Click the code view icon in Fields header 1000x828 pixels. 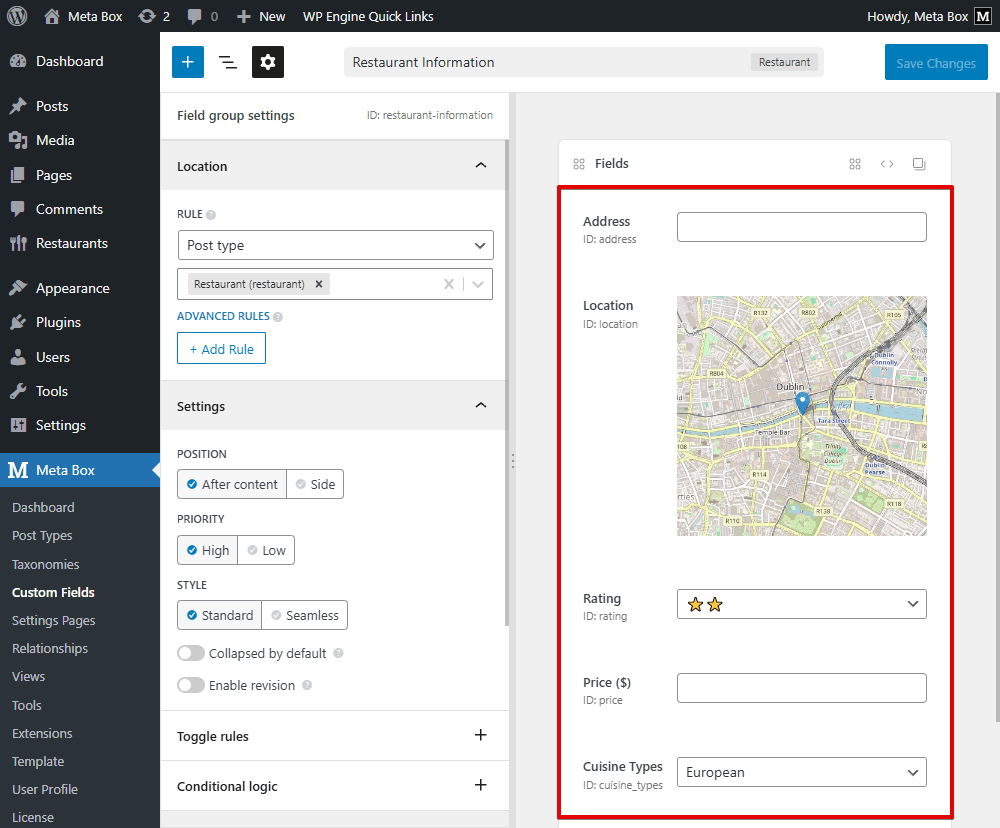click(x=887, y=164)
